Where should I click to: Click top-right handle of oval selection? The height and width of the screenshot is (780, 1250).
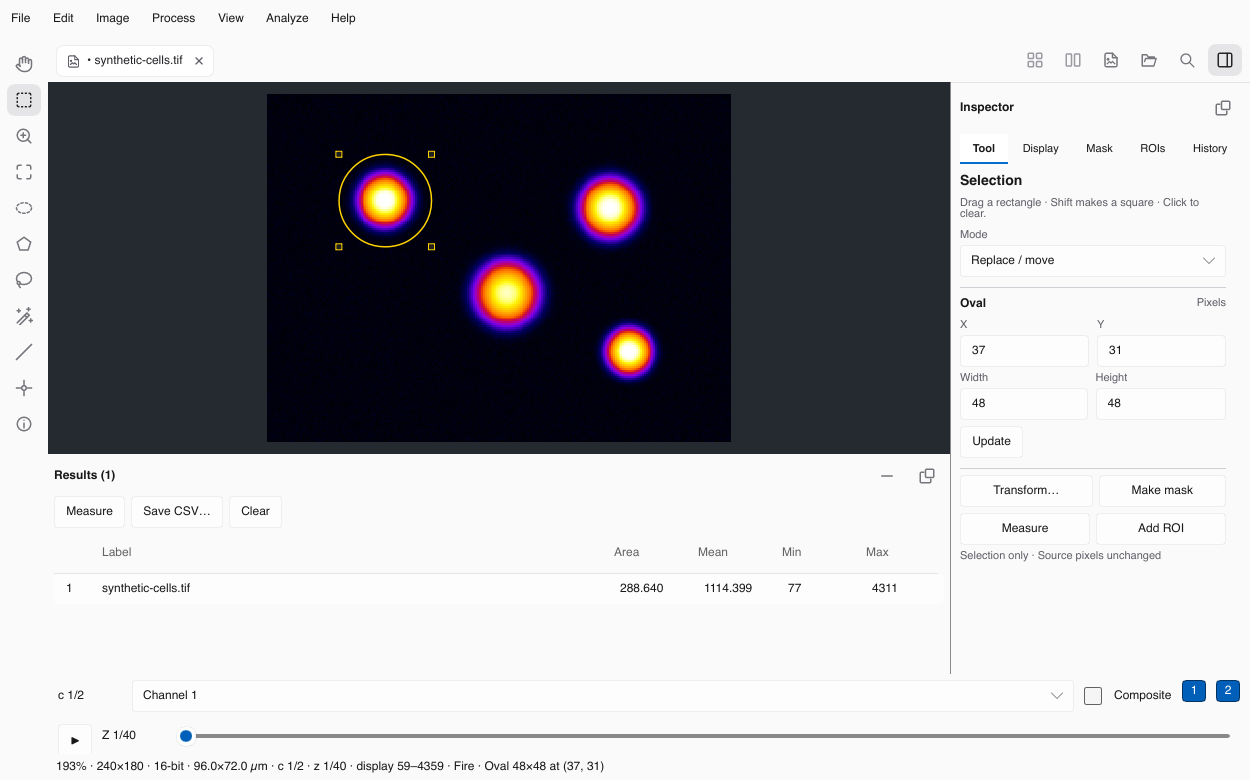point(431,154)
